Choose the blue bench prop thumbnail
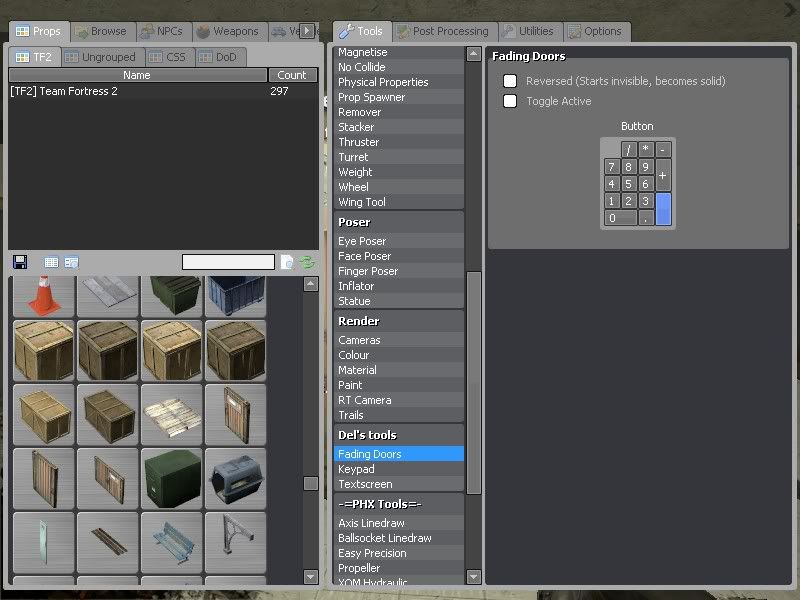 pyautogui.click(x=172, y=543)
